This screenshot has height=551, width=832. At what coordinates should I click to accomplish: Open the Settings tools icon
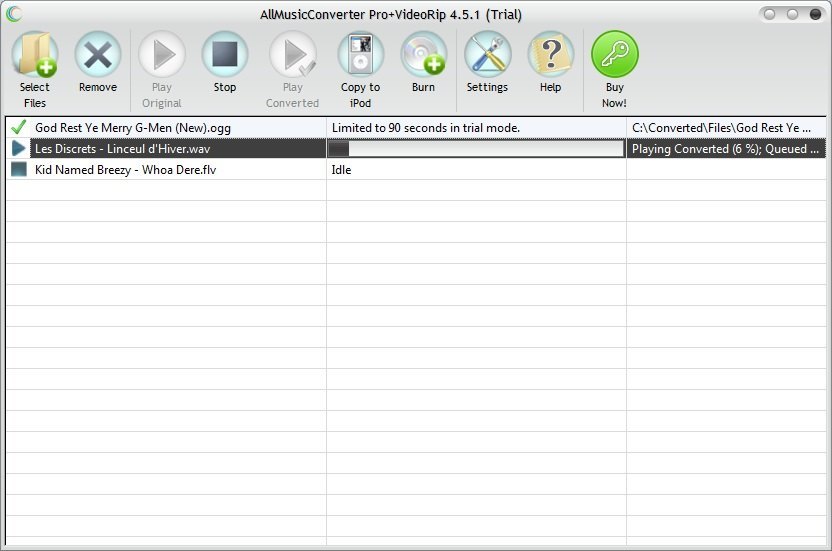tap(487, 55)
